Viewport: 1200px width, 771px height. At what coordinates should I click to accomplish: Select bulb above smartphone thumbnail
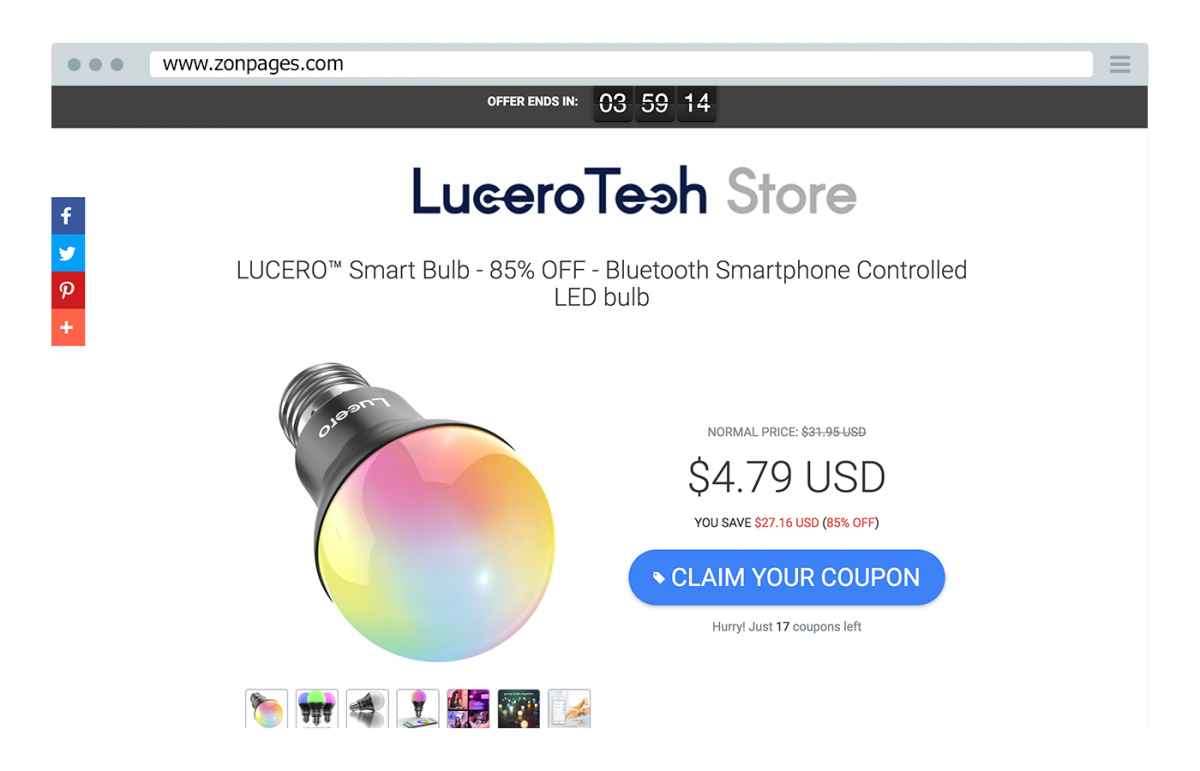[x=418, y=708]
